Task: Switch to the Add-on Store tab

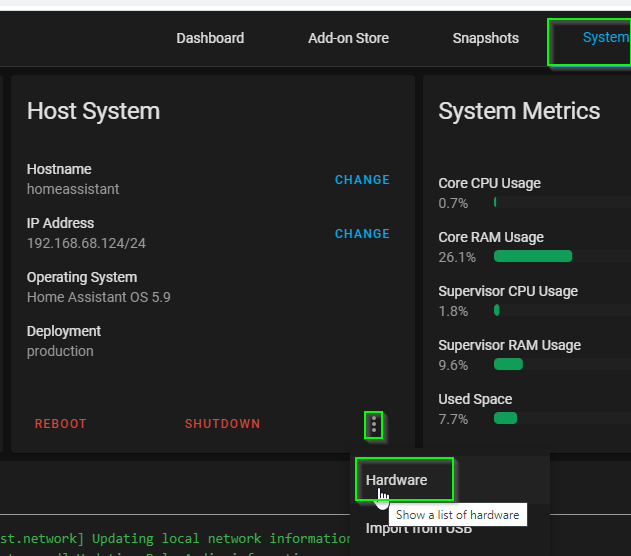Action: point(348,38)
